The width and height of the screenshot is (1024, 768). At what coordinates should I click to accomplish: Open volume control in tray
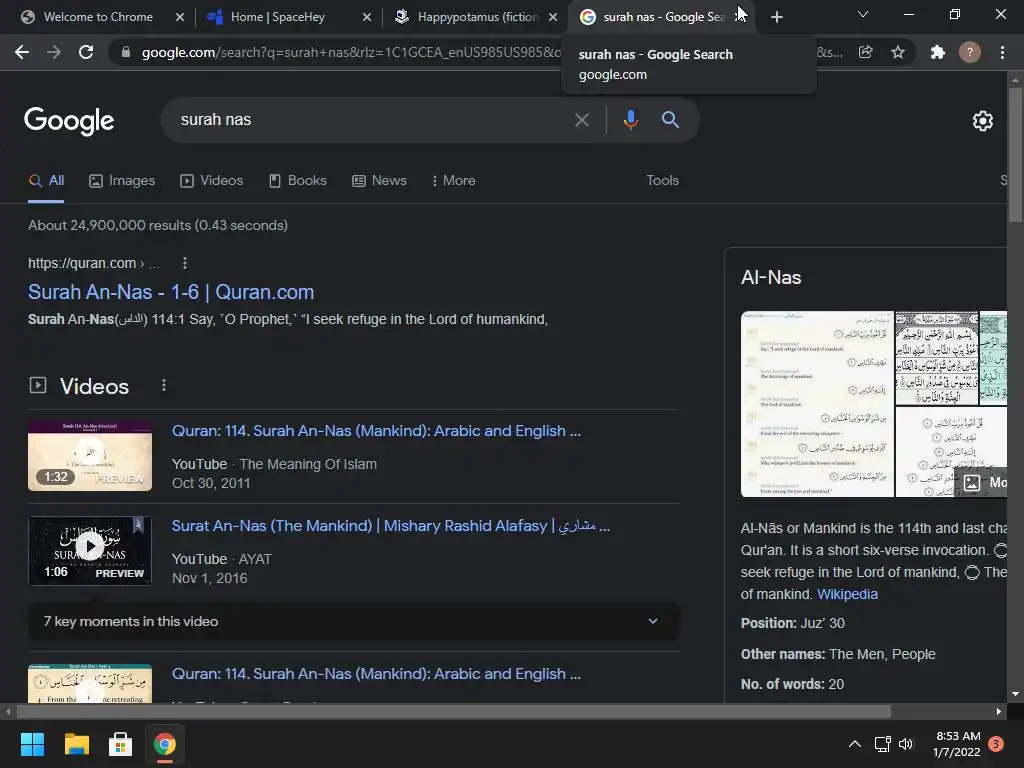click(x=906, y=744)
